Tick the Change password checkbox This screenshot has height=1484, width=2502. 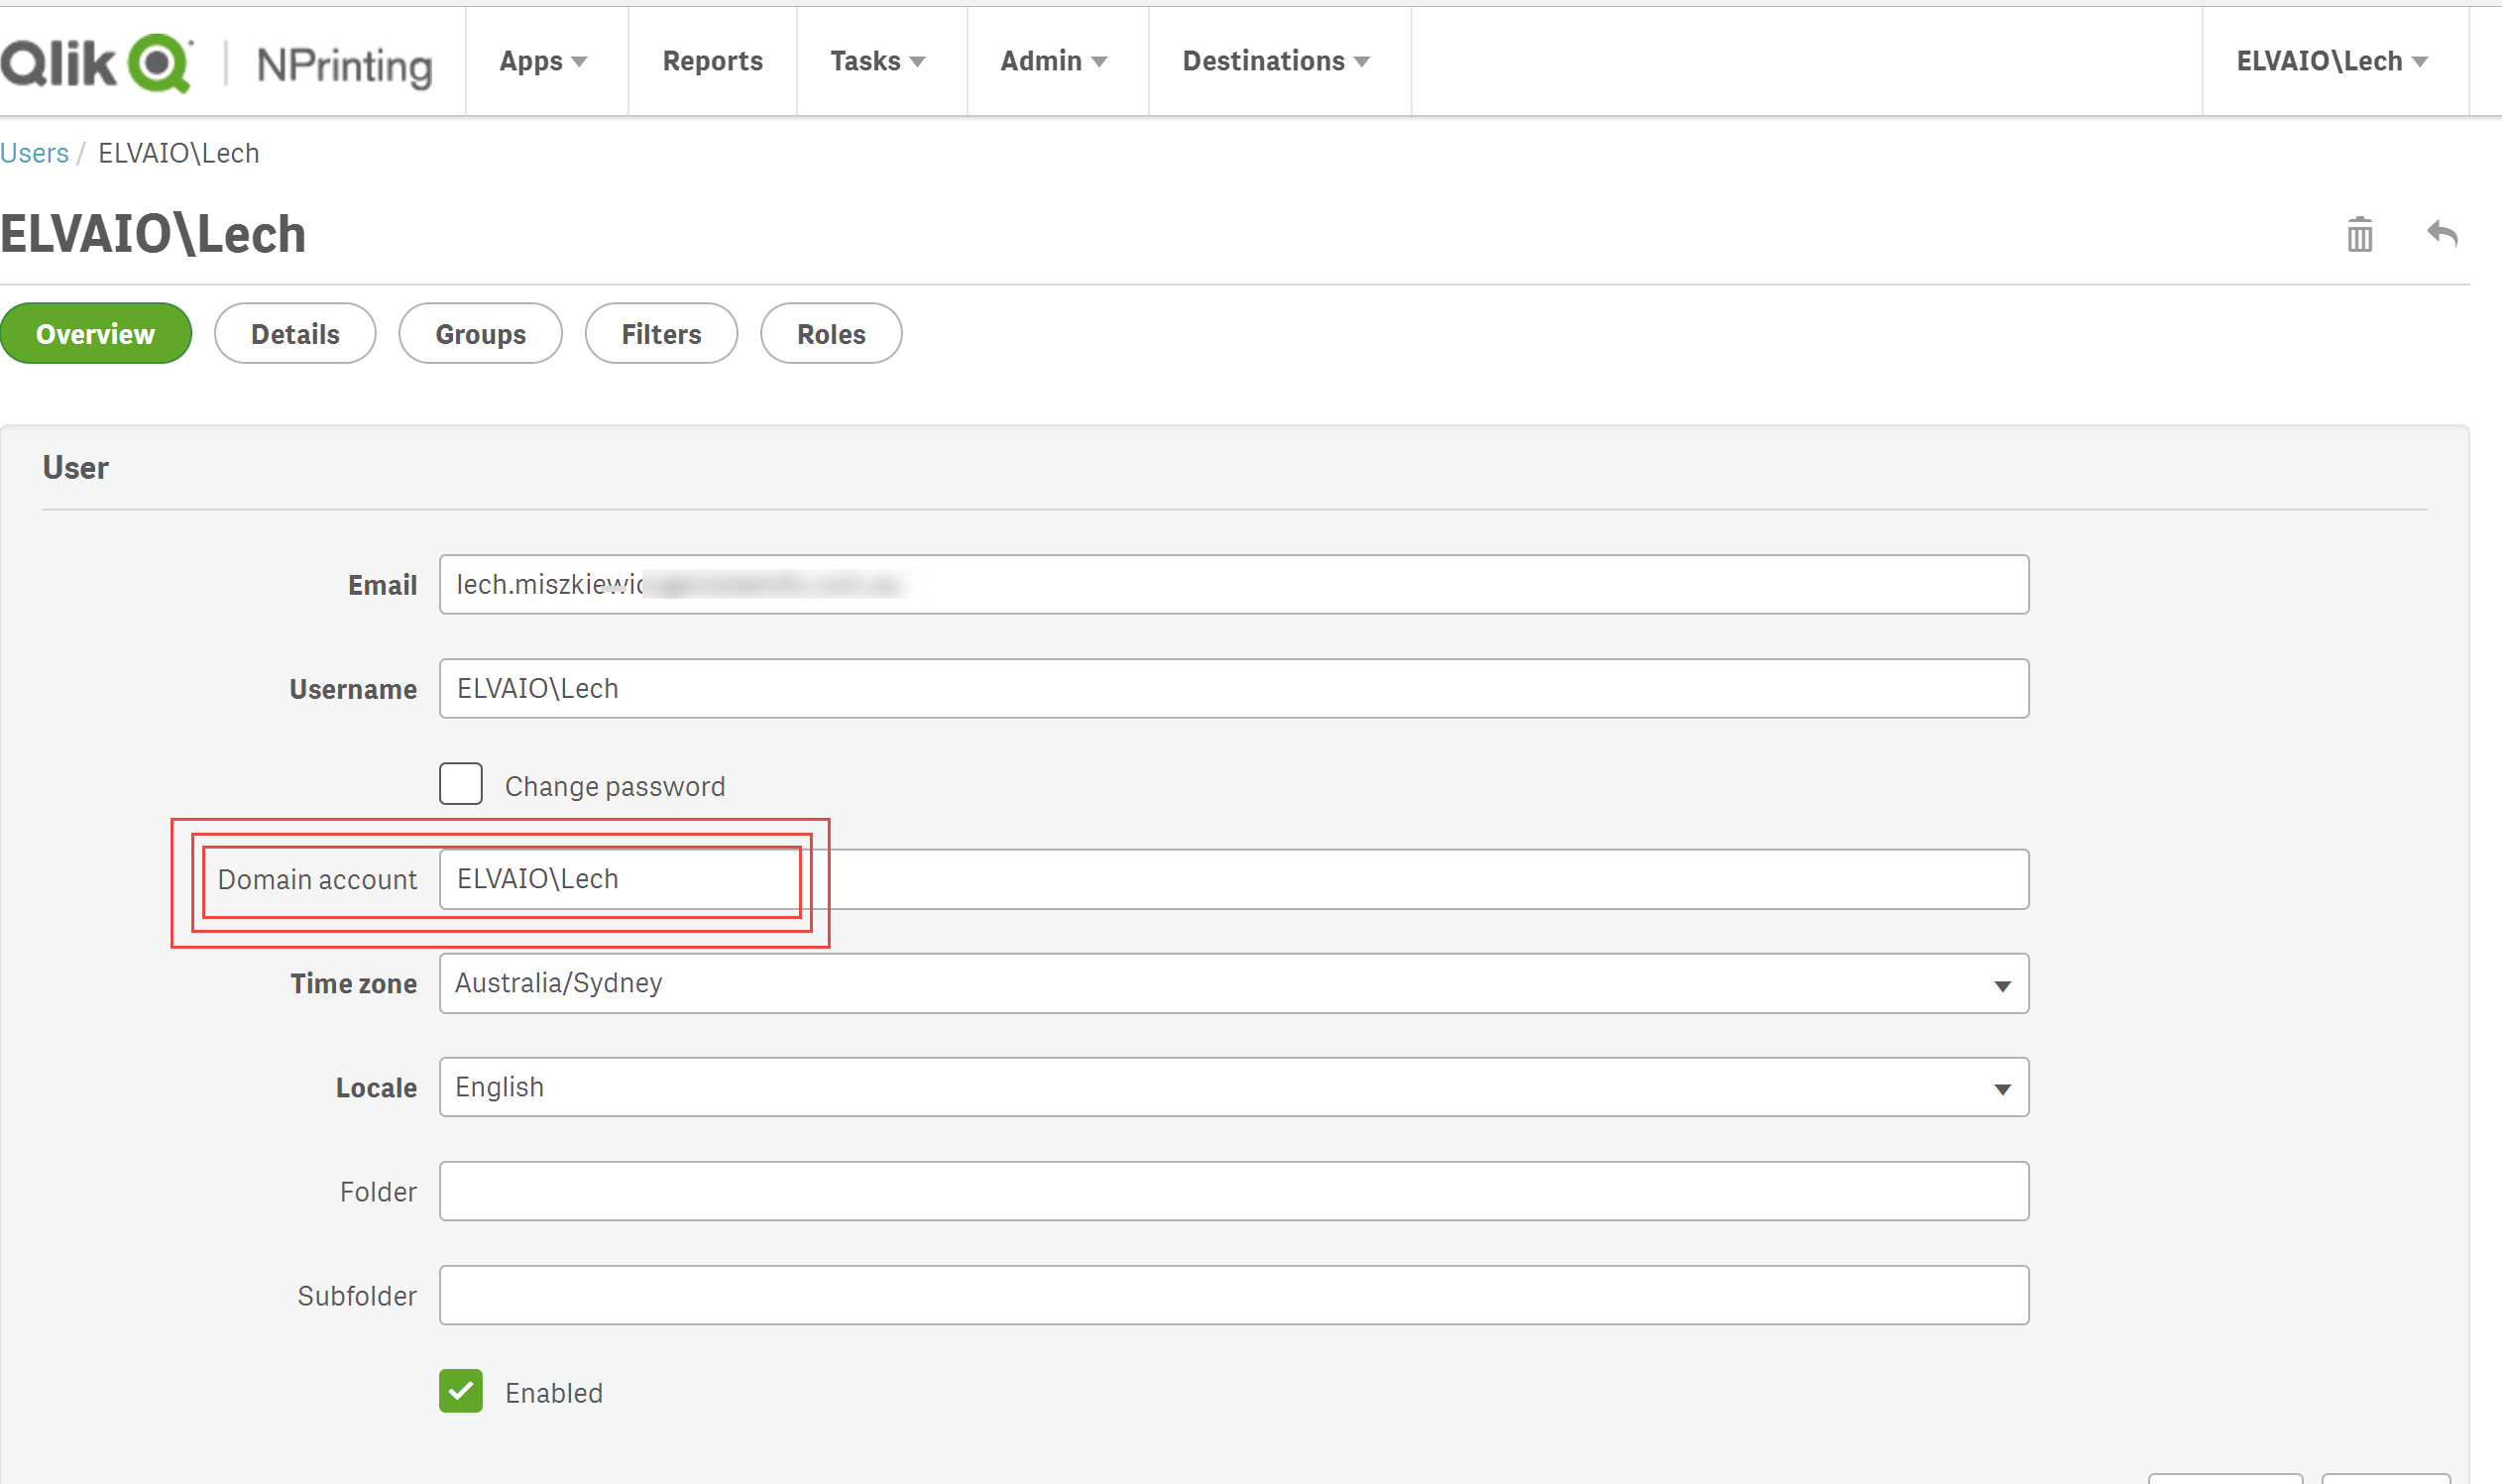tap(461, 785)
